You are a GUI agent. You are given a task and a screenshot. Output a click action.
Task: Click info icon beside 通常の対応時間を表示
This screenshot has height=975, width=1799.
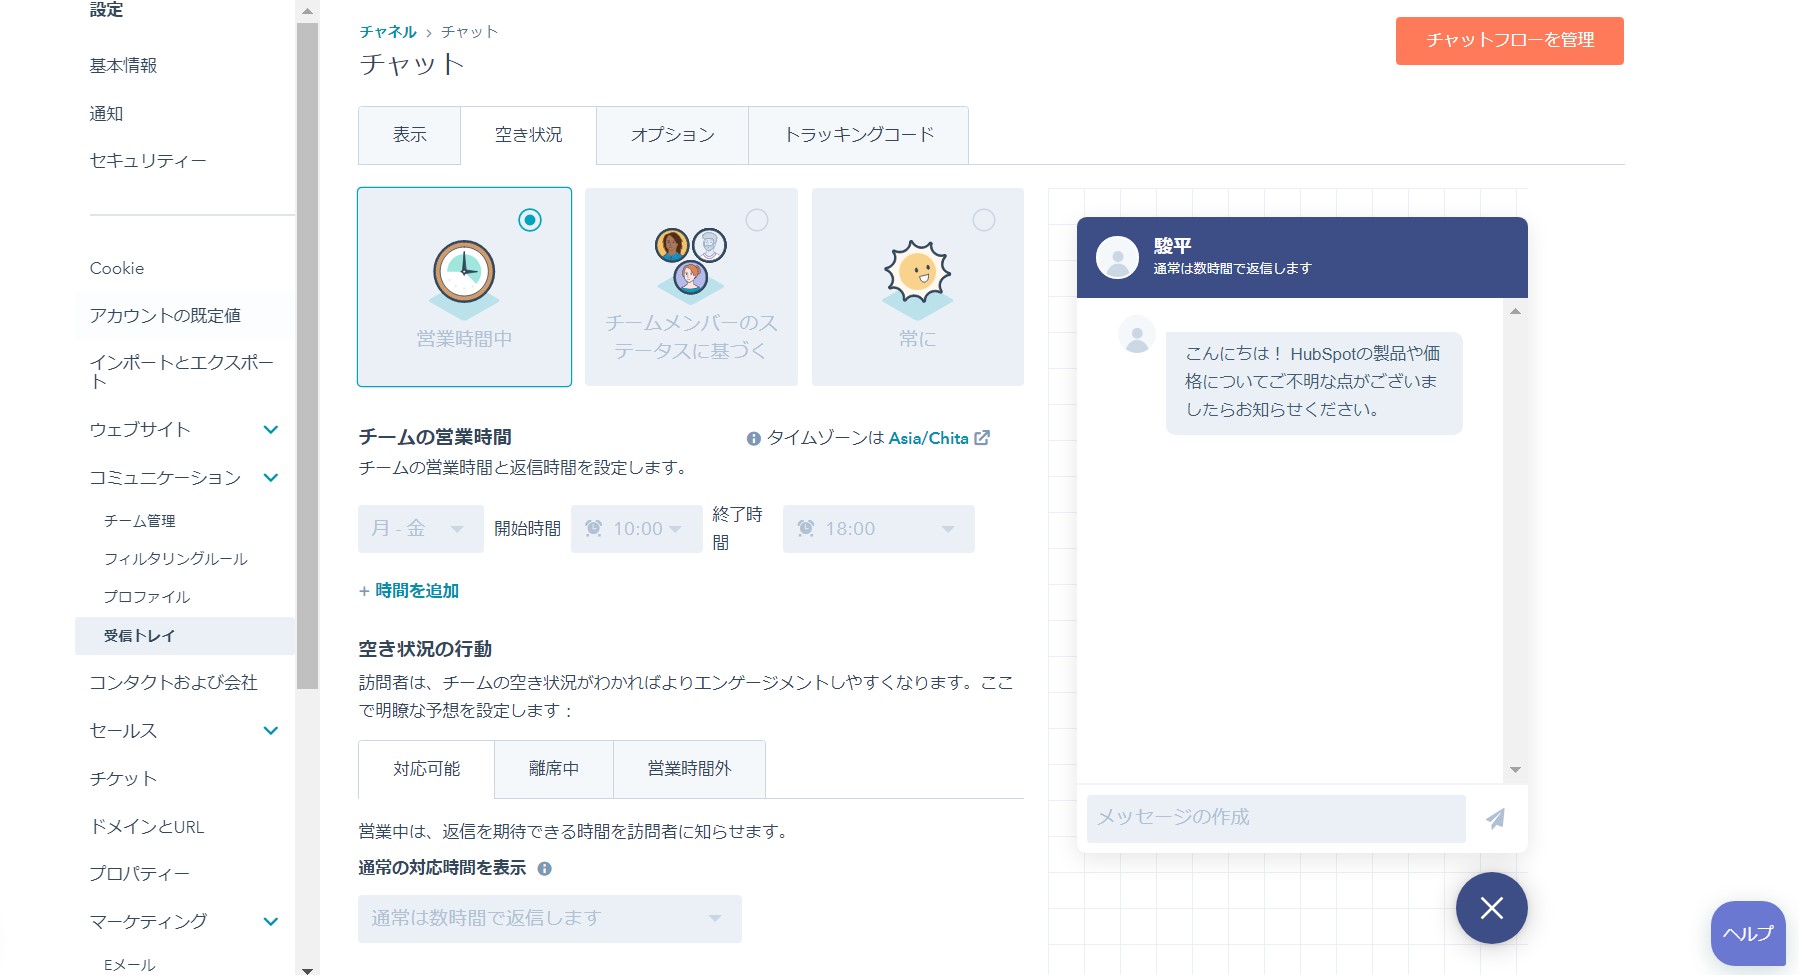click(545, 869)
